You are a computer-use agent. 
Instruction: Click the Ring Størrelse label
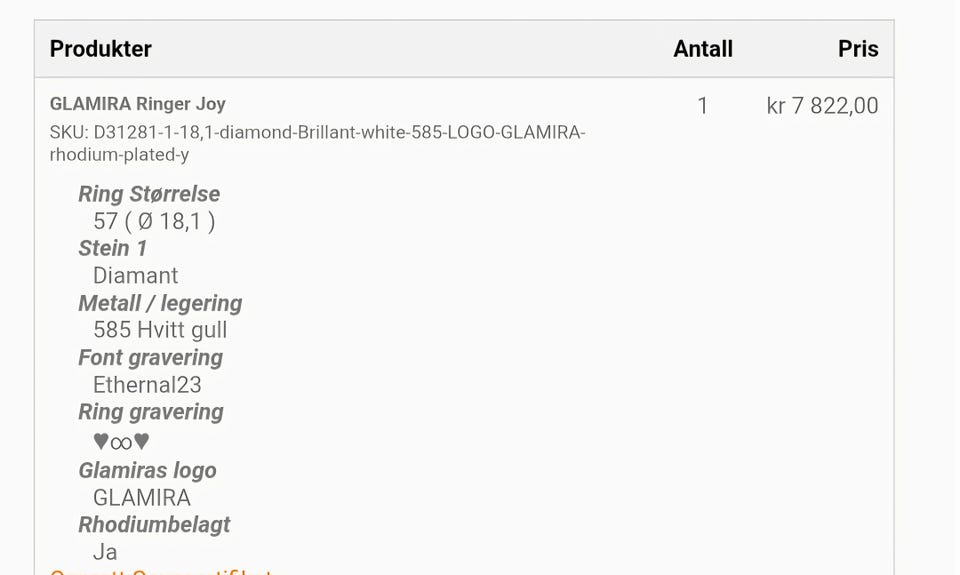tap(149, 194)
